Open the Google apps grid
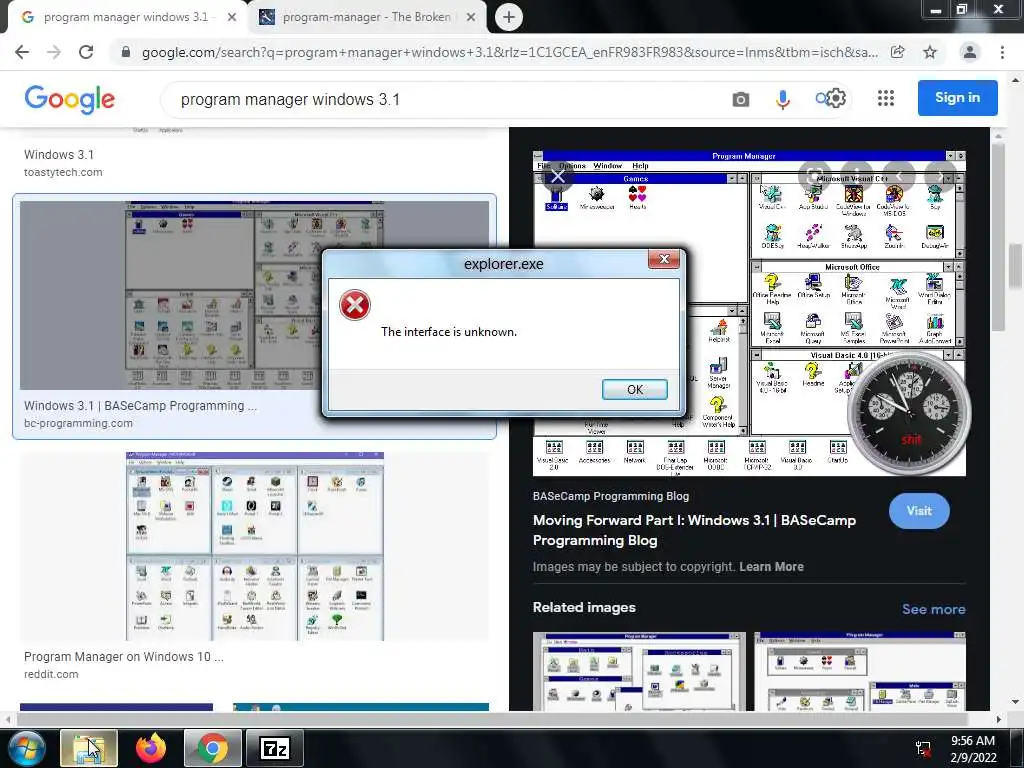 [886, 99]
